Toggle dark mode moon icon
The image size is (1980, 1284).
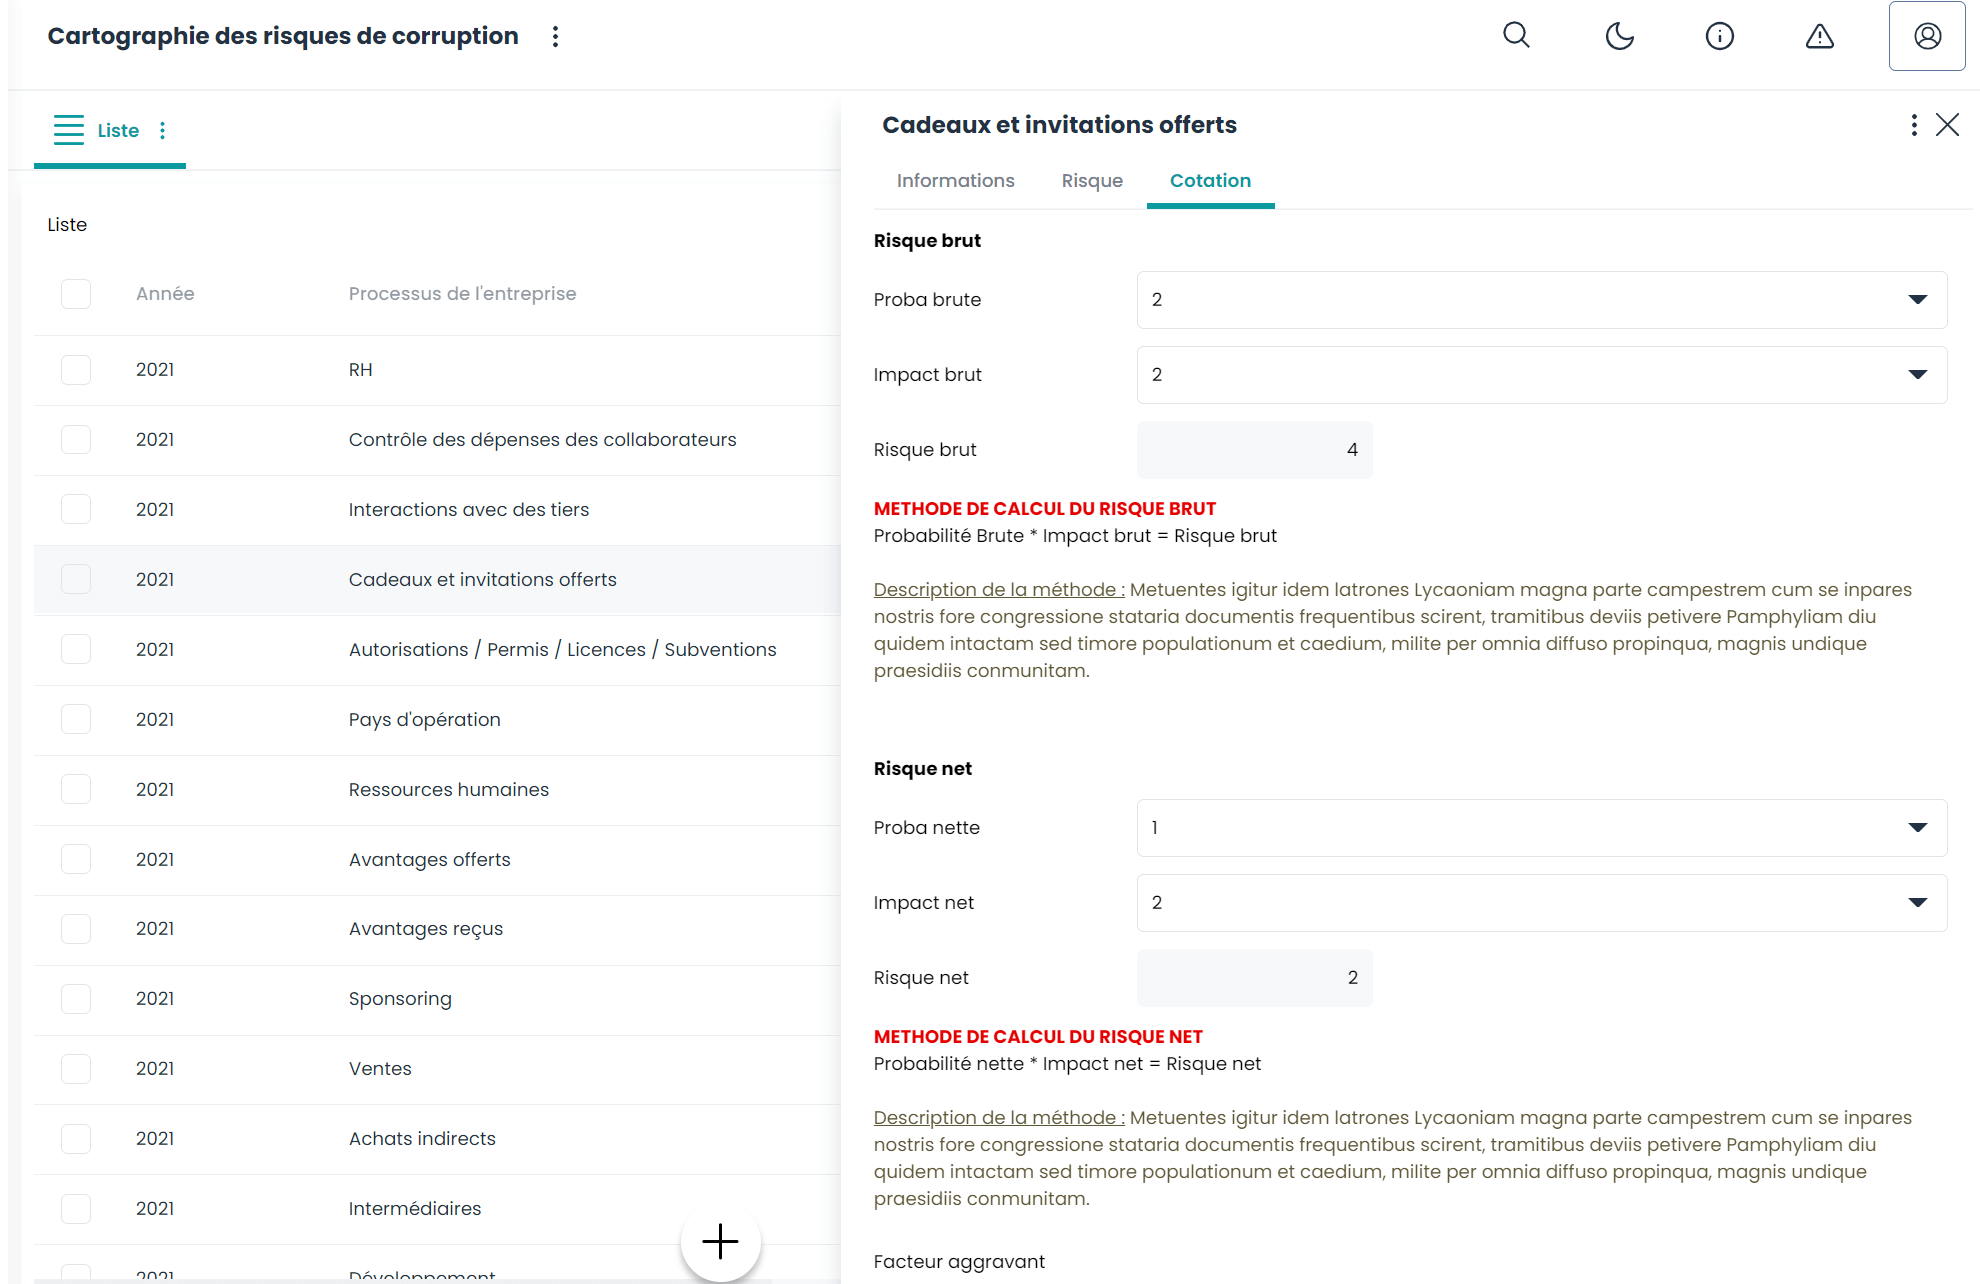[1619, 36]
